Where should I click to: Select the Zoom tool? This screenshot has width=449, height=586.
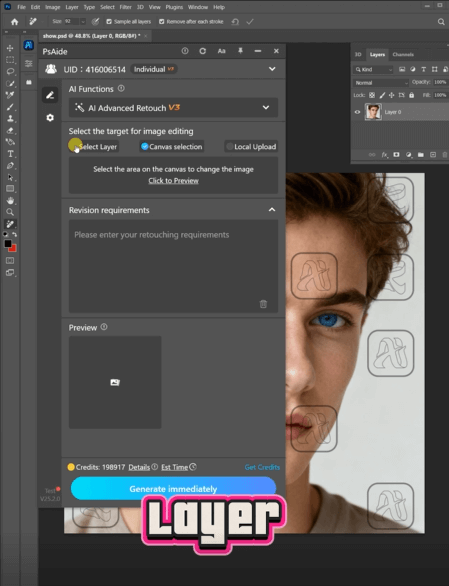point(10,212)
